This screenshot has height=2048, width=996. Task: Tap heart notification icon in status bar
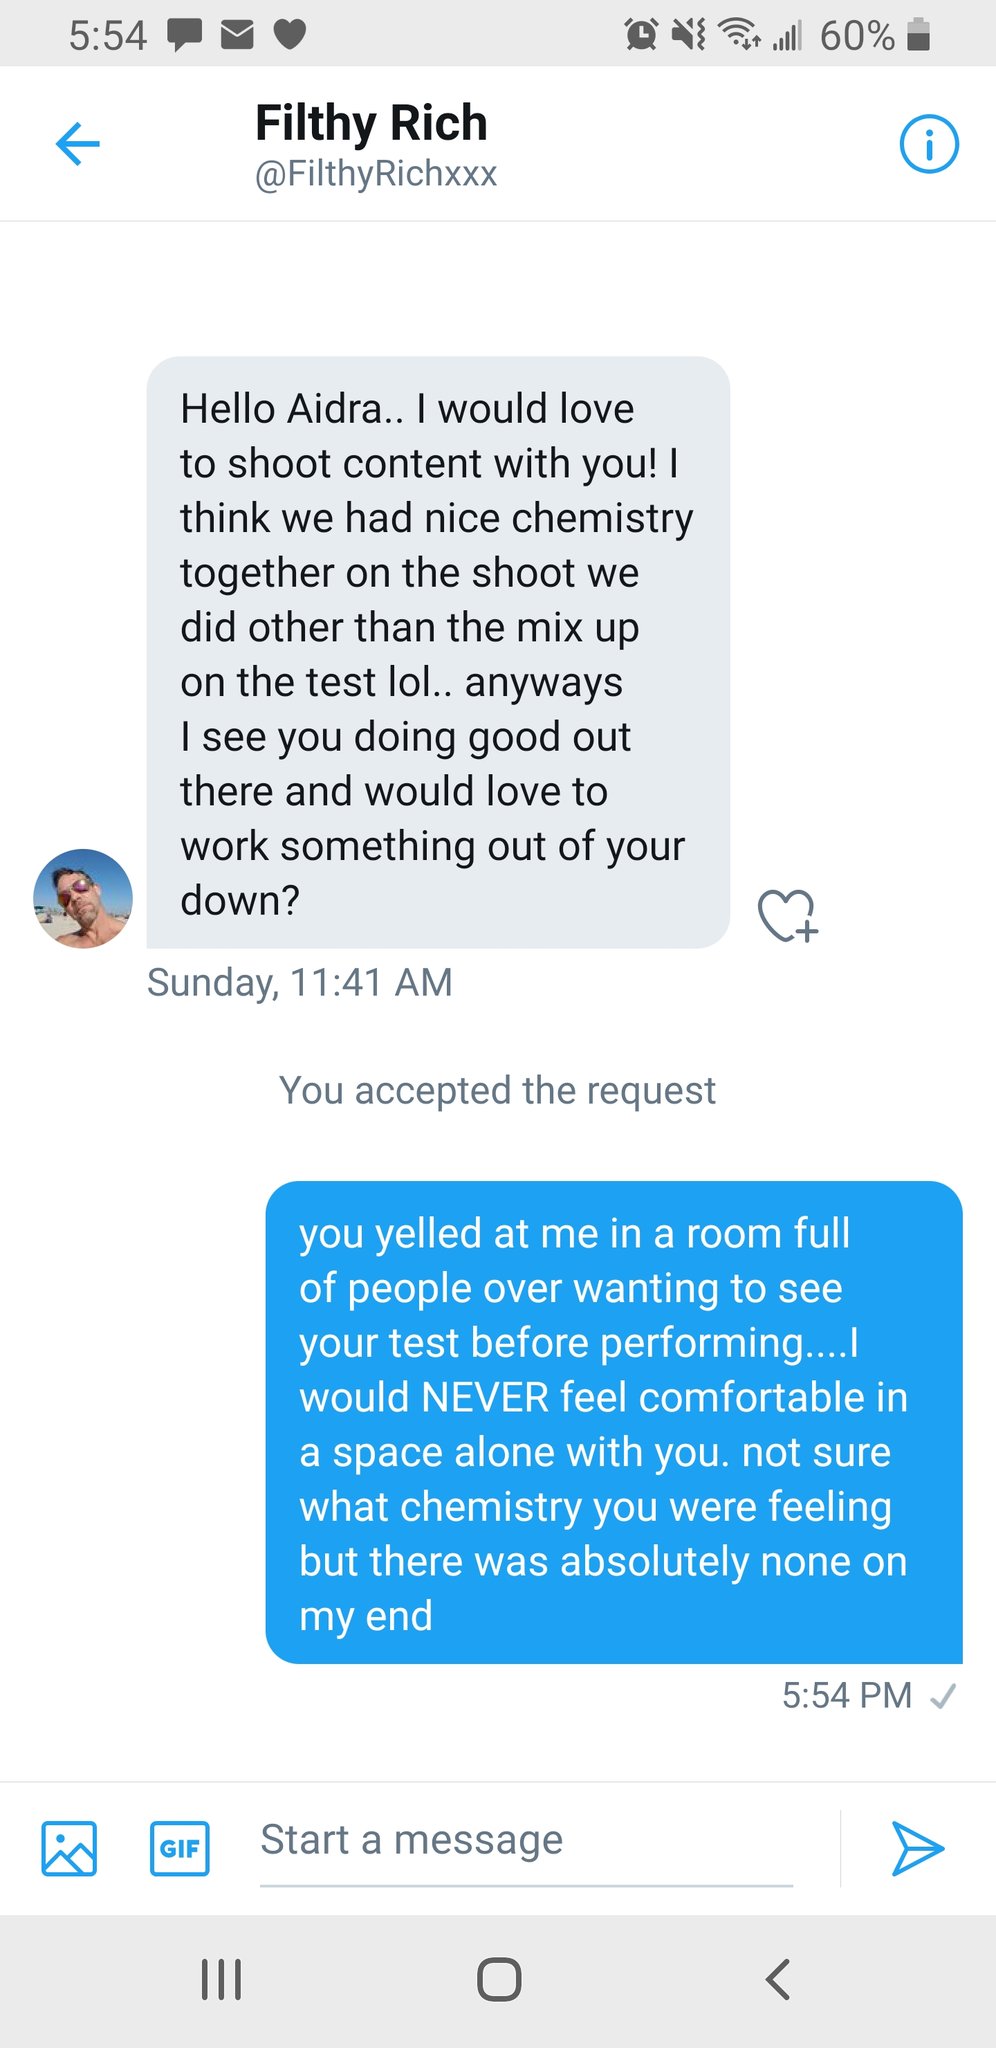click(290, 36)
